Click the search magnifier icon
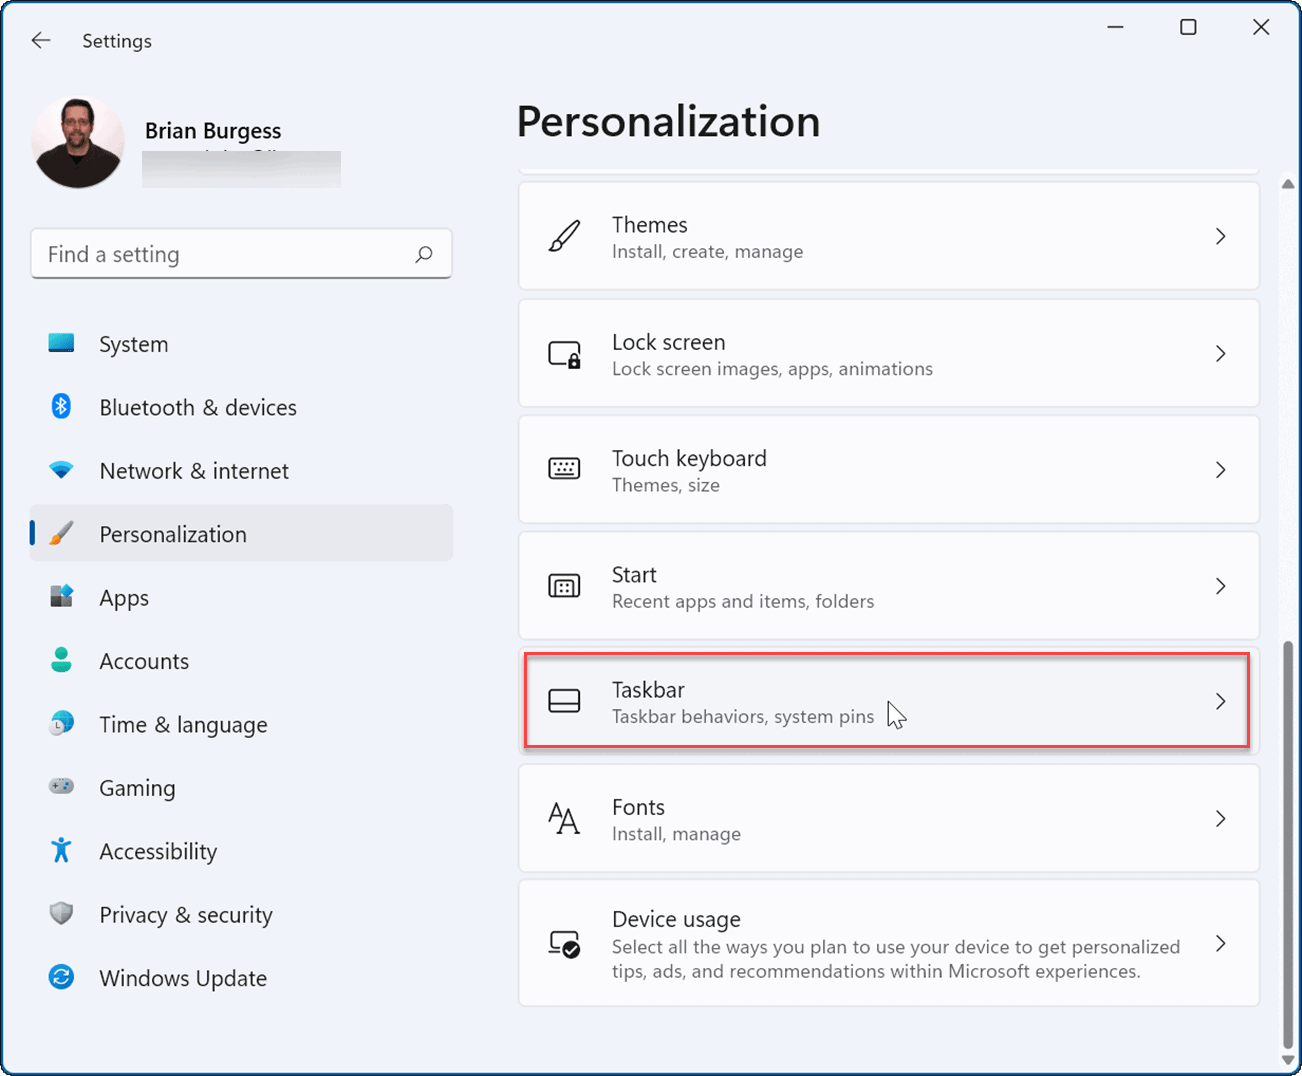This screenshot has width=1302, height=1076. [424, 254]
